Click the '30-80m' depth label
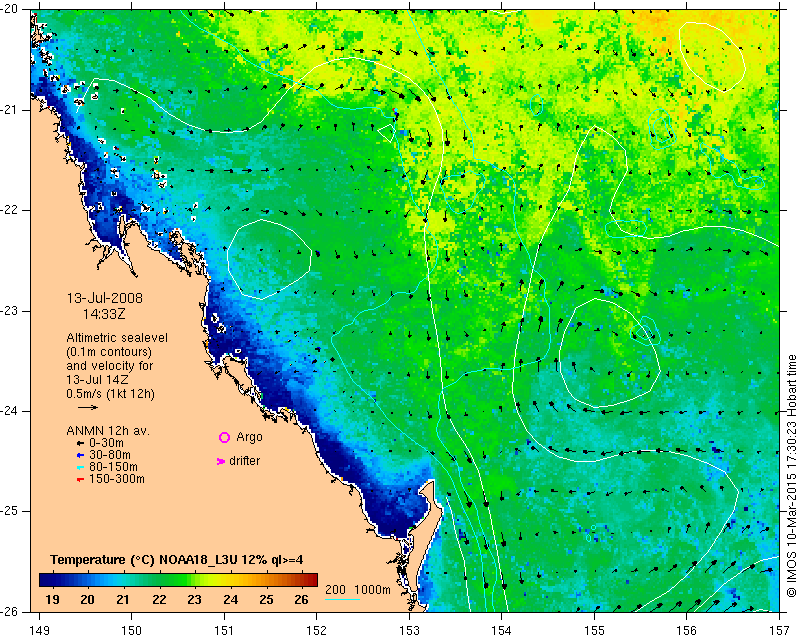 (x=110, y=455)
